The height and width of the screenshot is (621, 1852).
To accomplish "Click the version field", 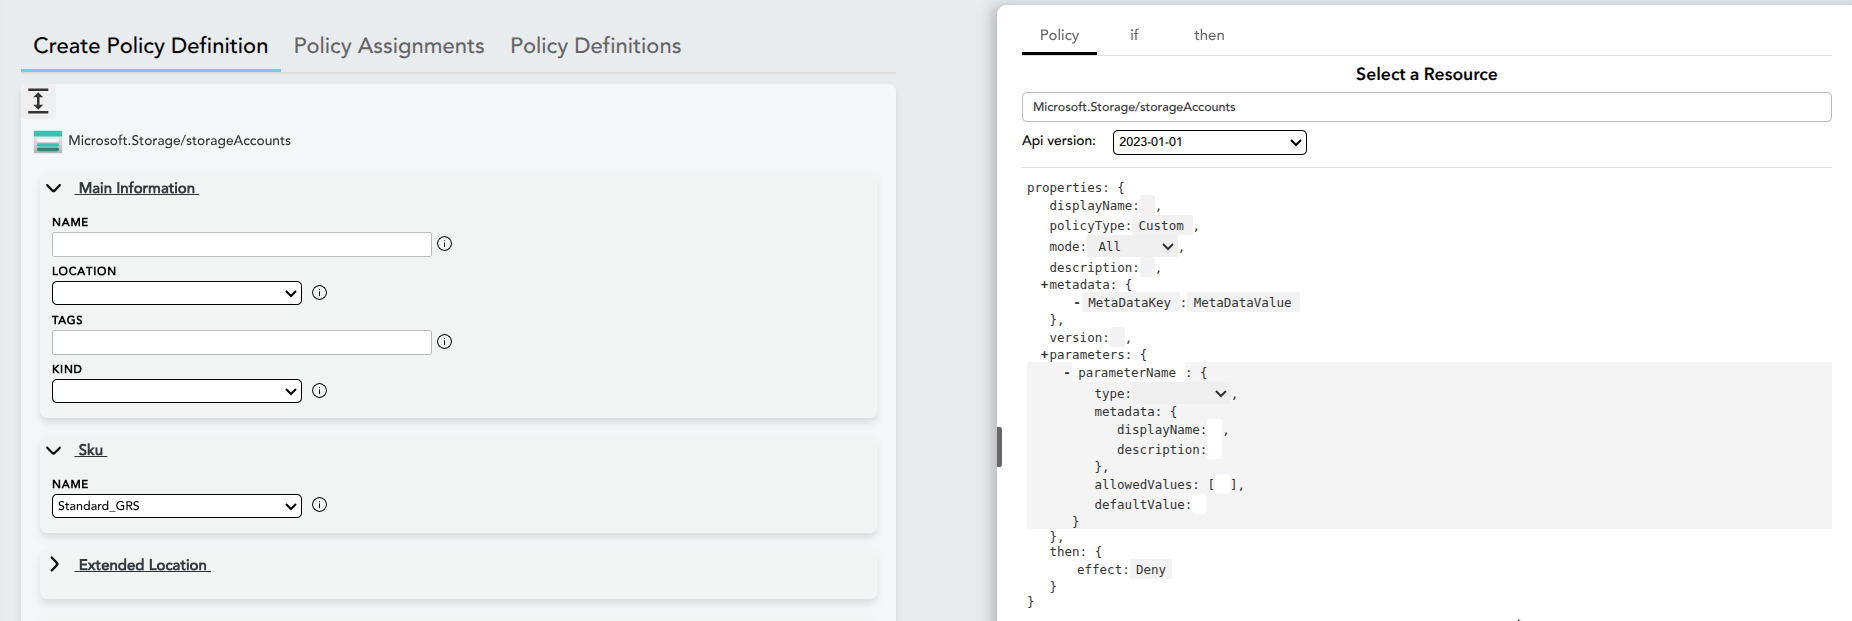I will coord(1118,338).
